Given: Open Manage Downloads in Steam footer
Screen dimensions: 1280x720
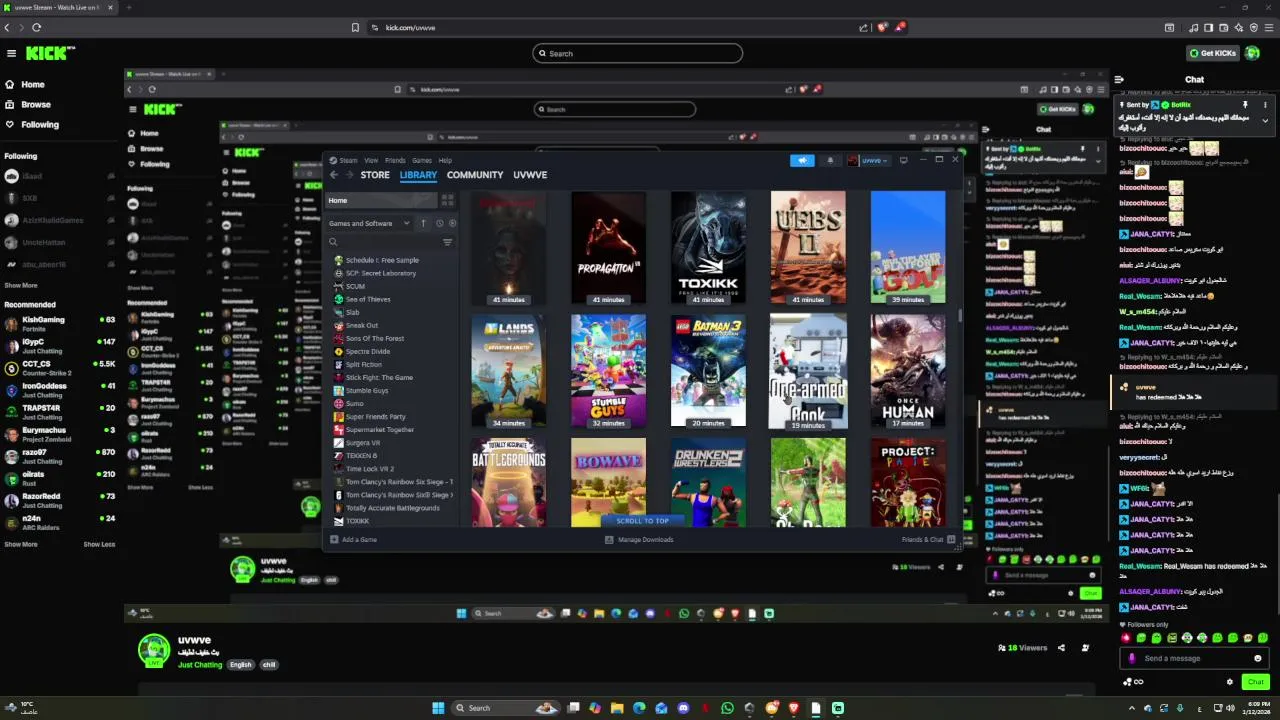Looking at the screenshot, I should (639, 540).
